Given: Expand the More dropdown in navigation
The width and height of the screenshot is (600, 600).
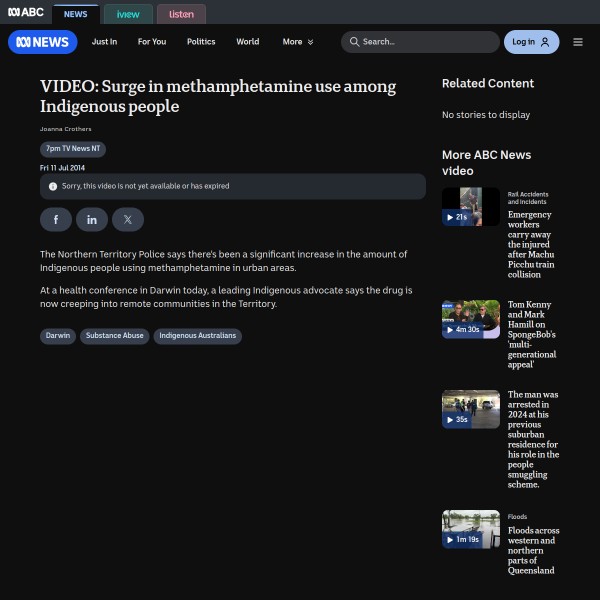Looking at the screenshot, I should point(298,42).
